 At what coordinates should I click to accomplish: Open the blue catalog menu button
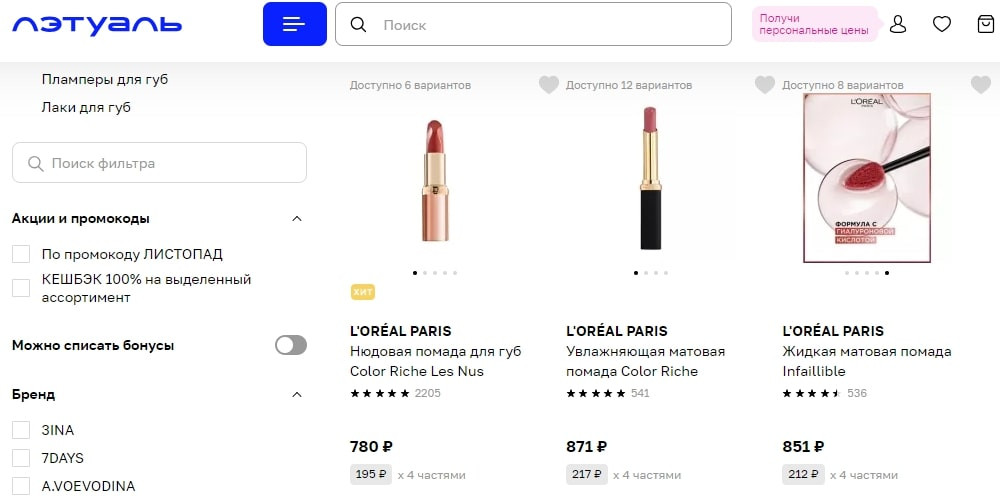(x=294, y=24)
